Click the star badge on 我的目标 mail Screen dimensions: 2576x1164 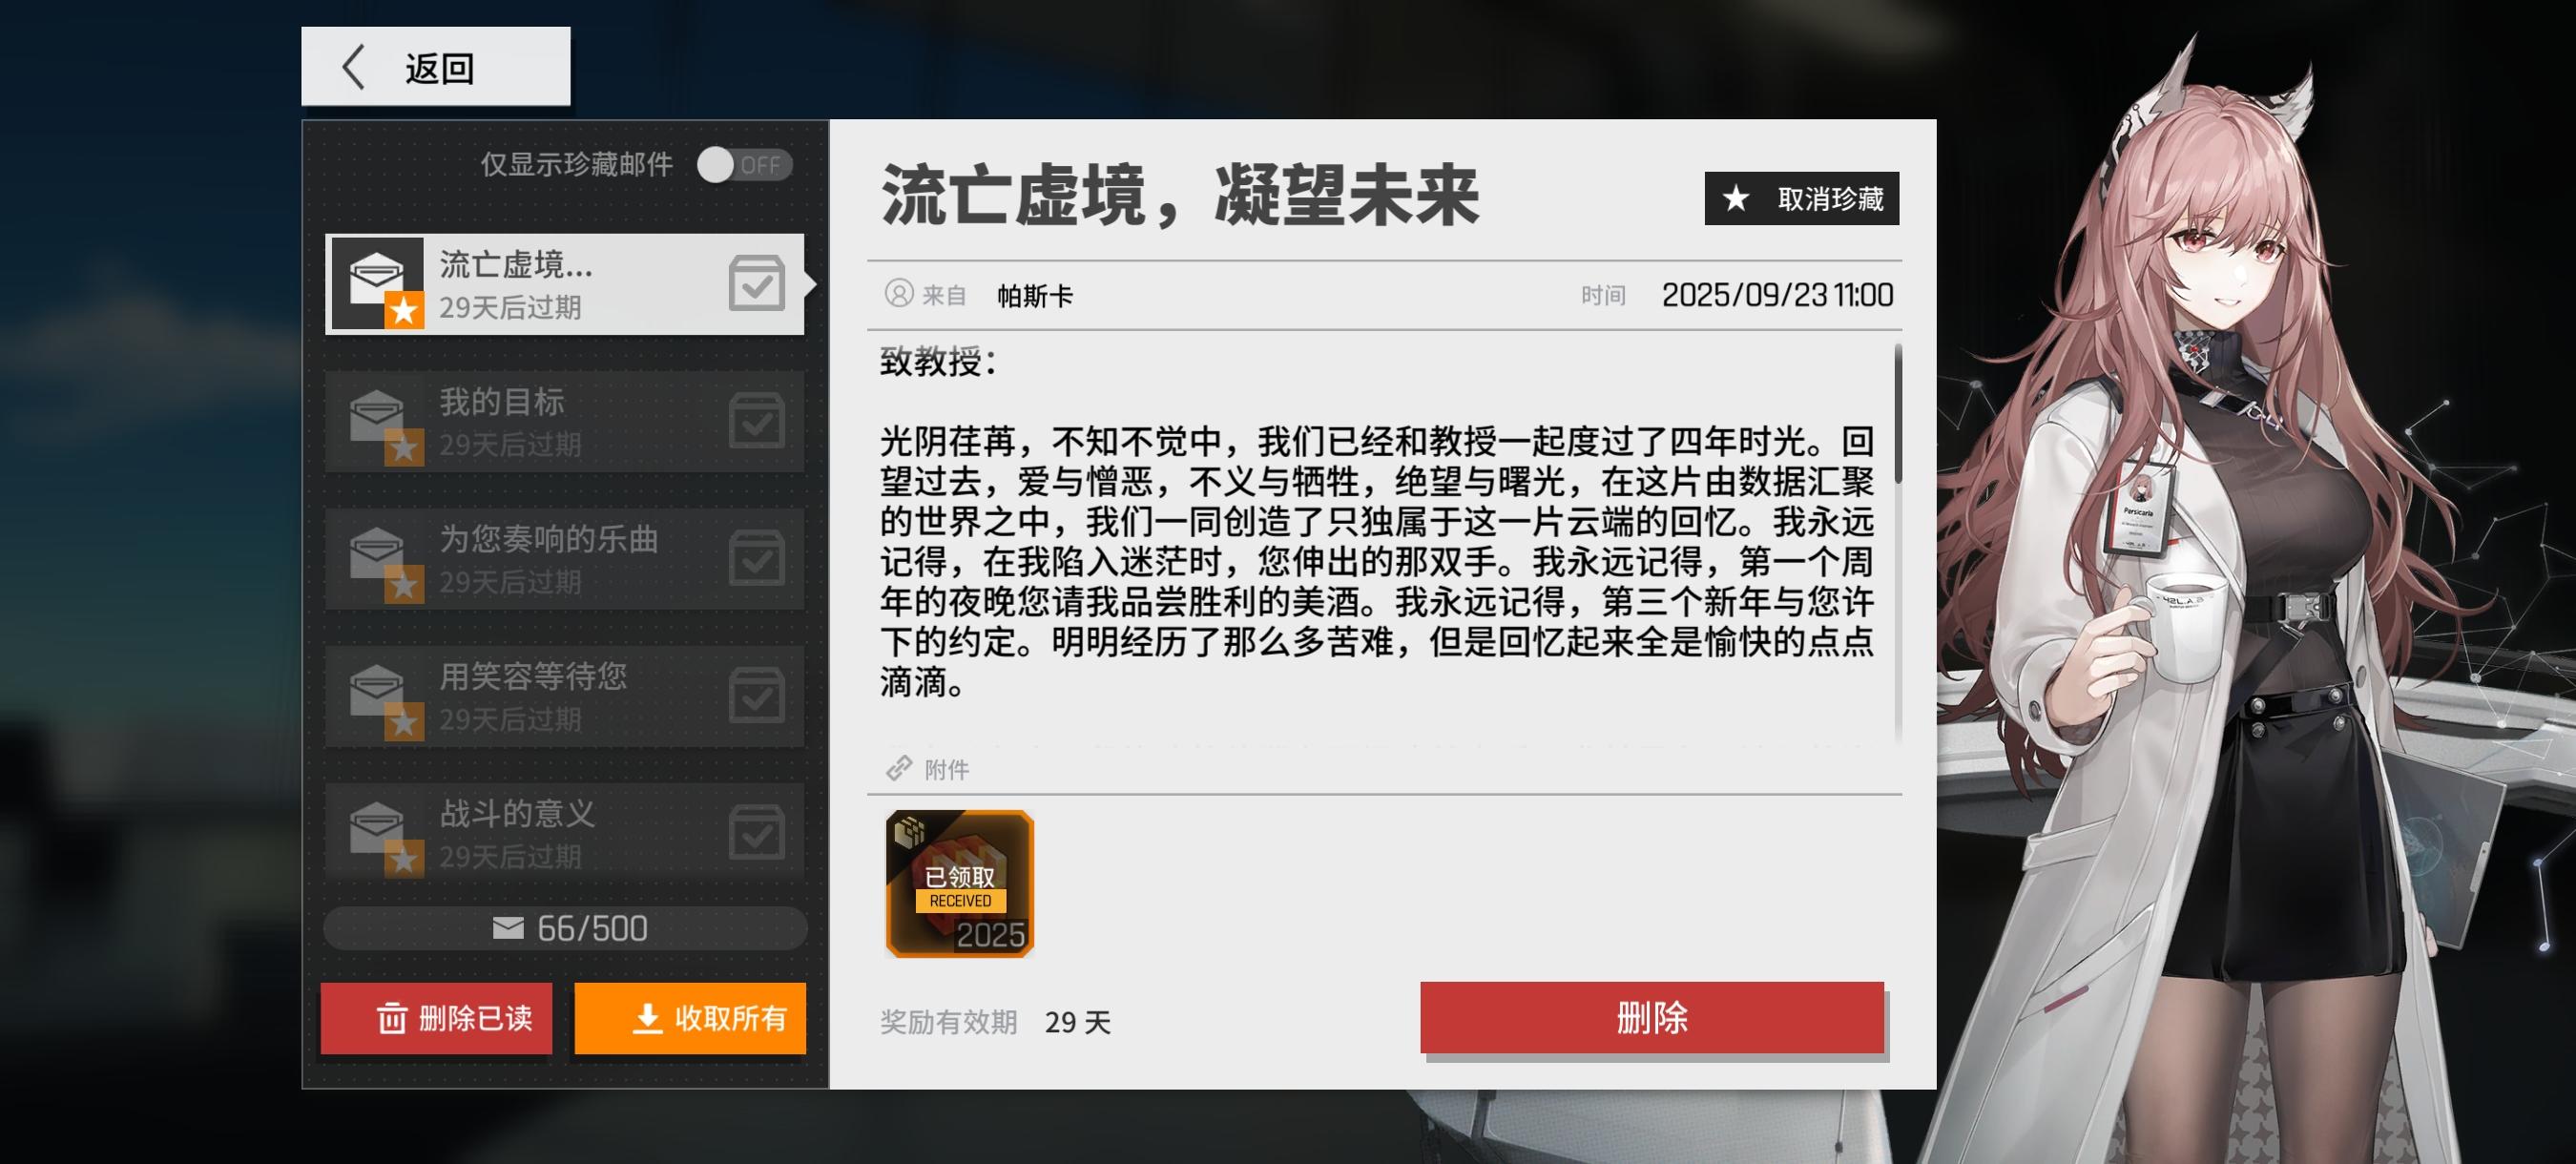tap(404, 448)
